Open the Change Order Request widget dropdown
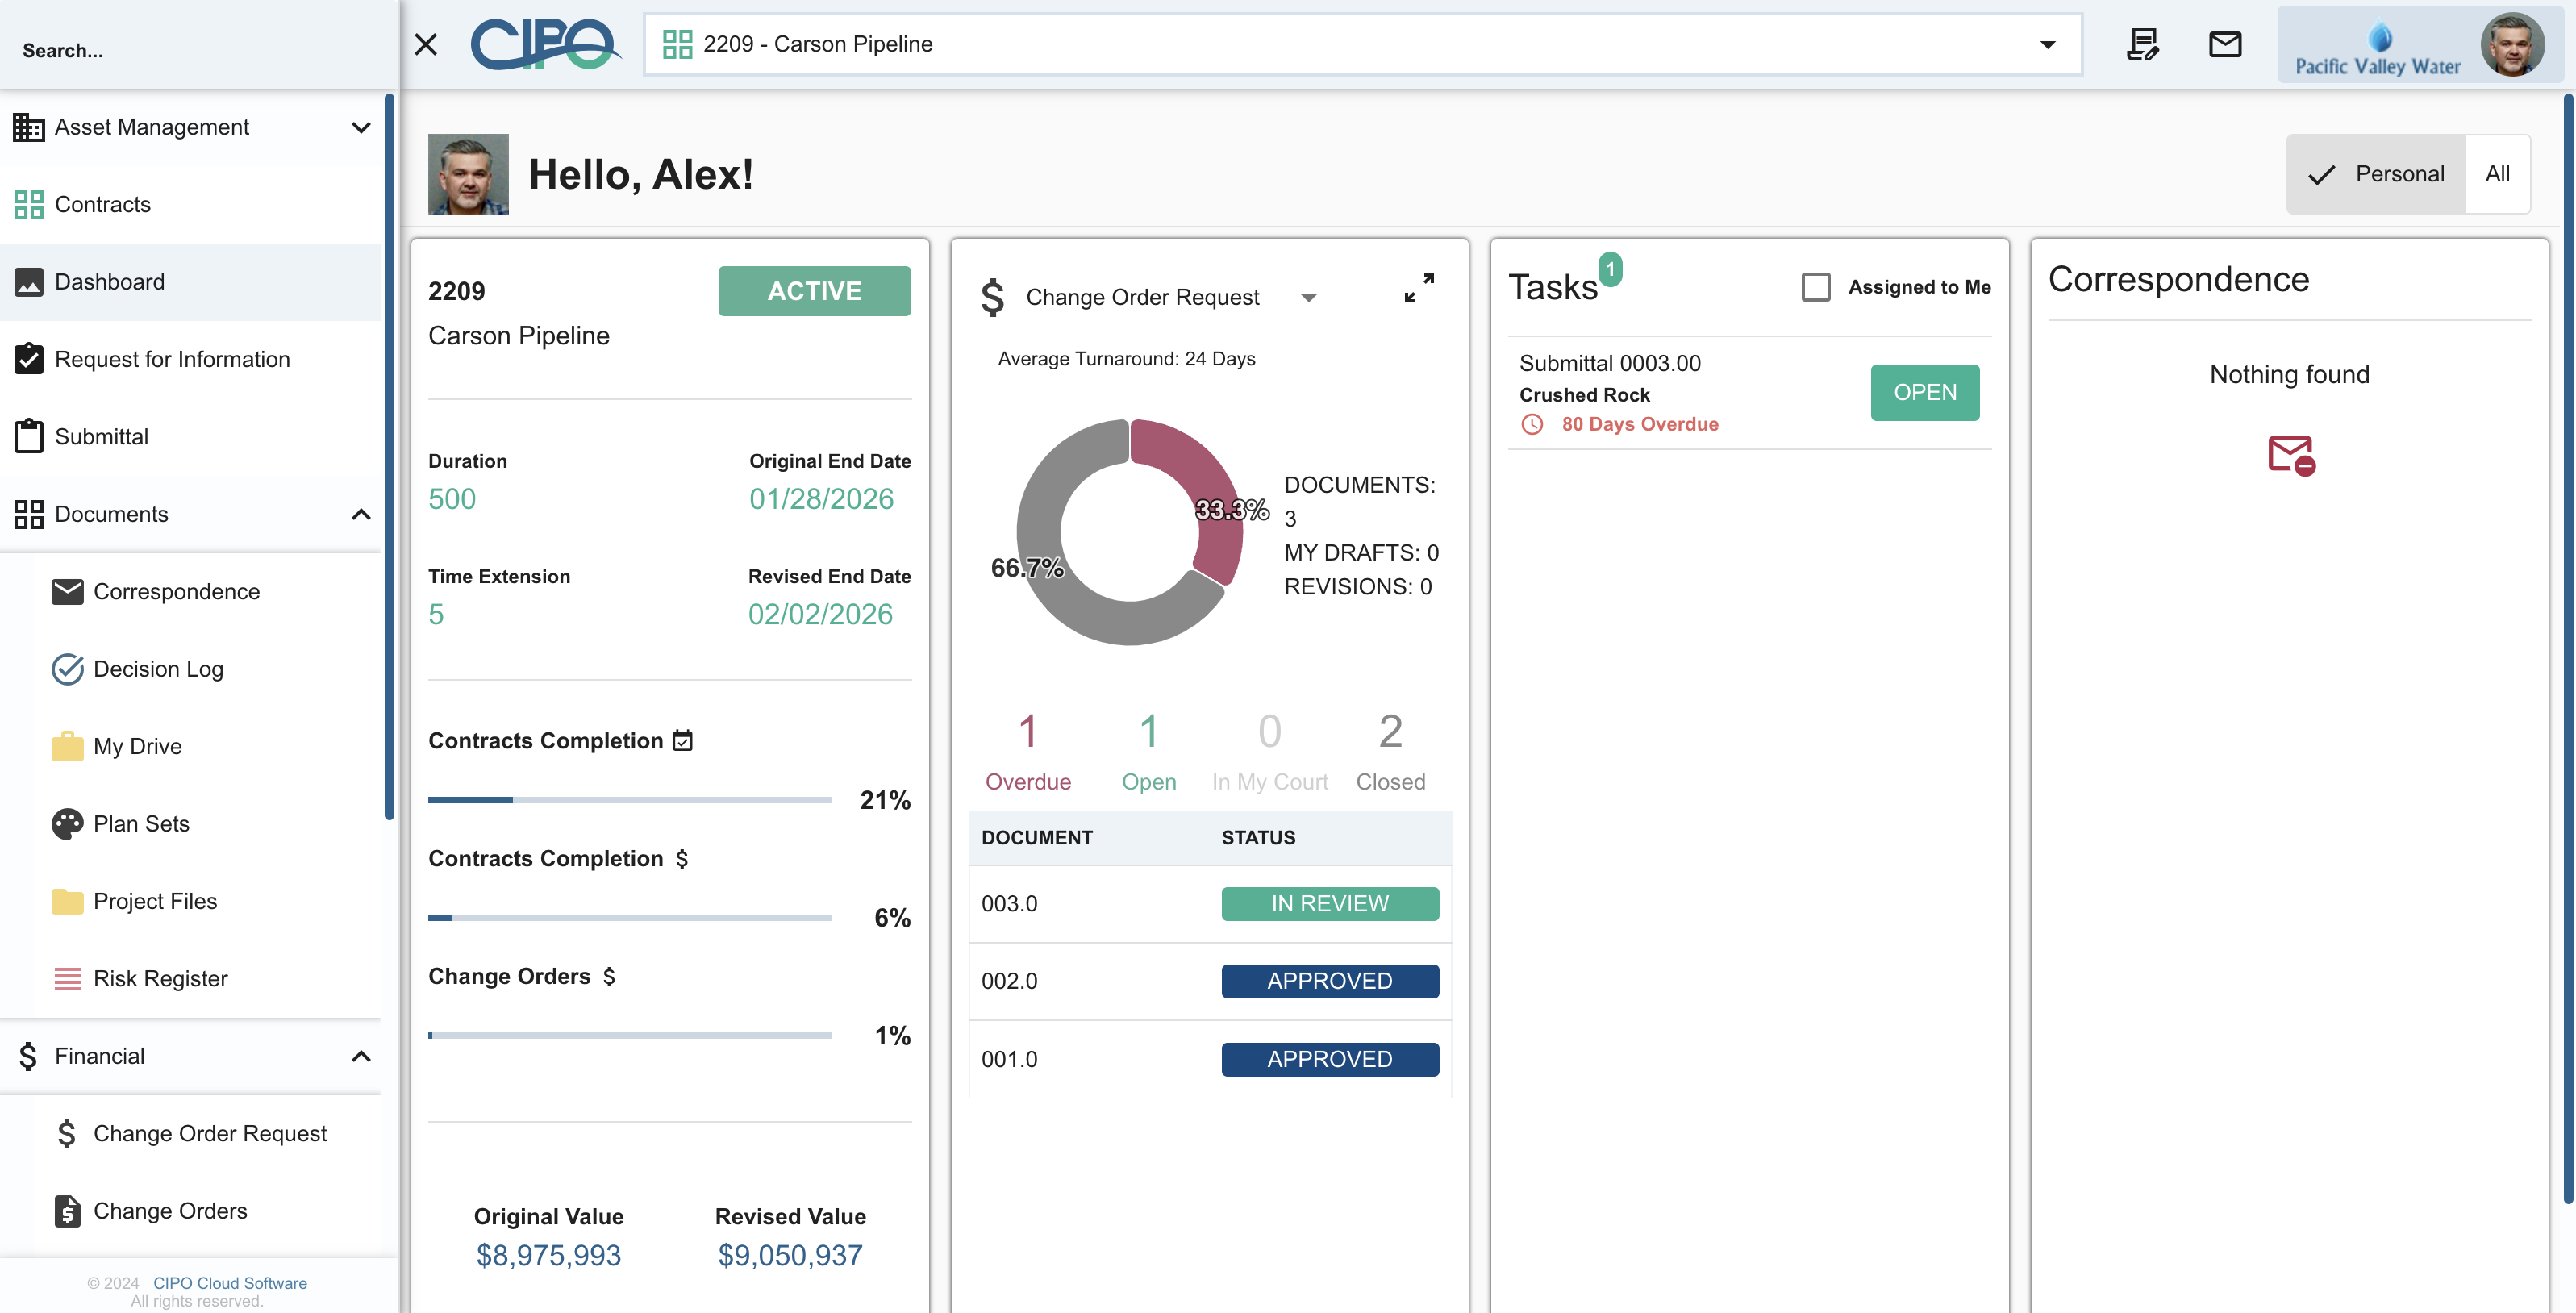Image resolution: width=2576 pixels, height=1313 pixels. coord(1308,298)
